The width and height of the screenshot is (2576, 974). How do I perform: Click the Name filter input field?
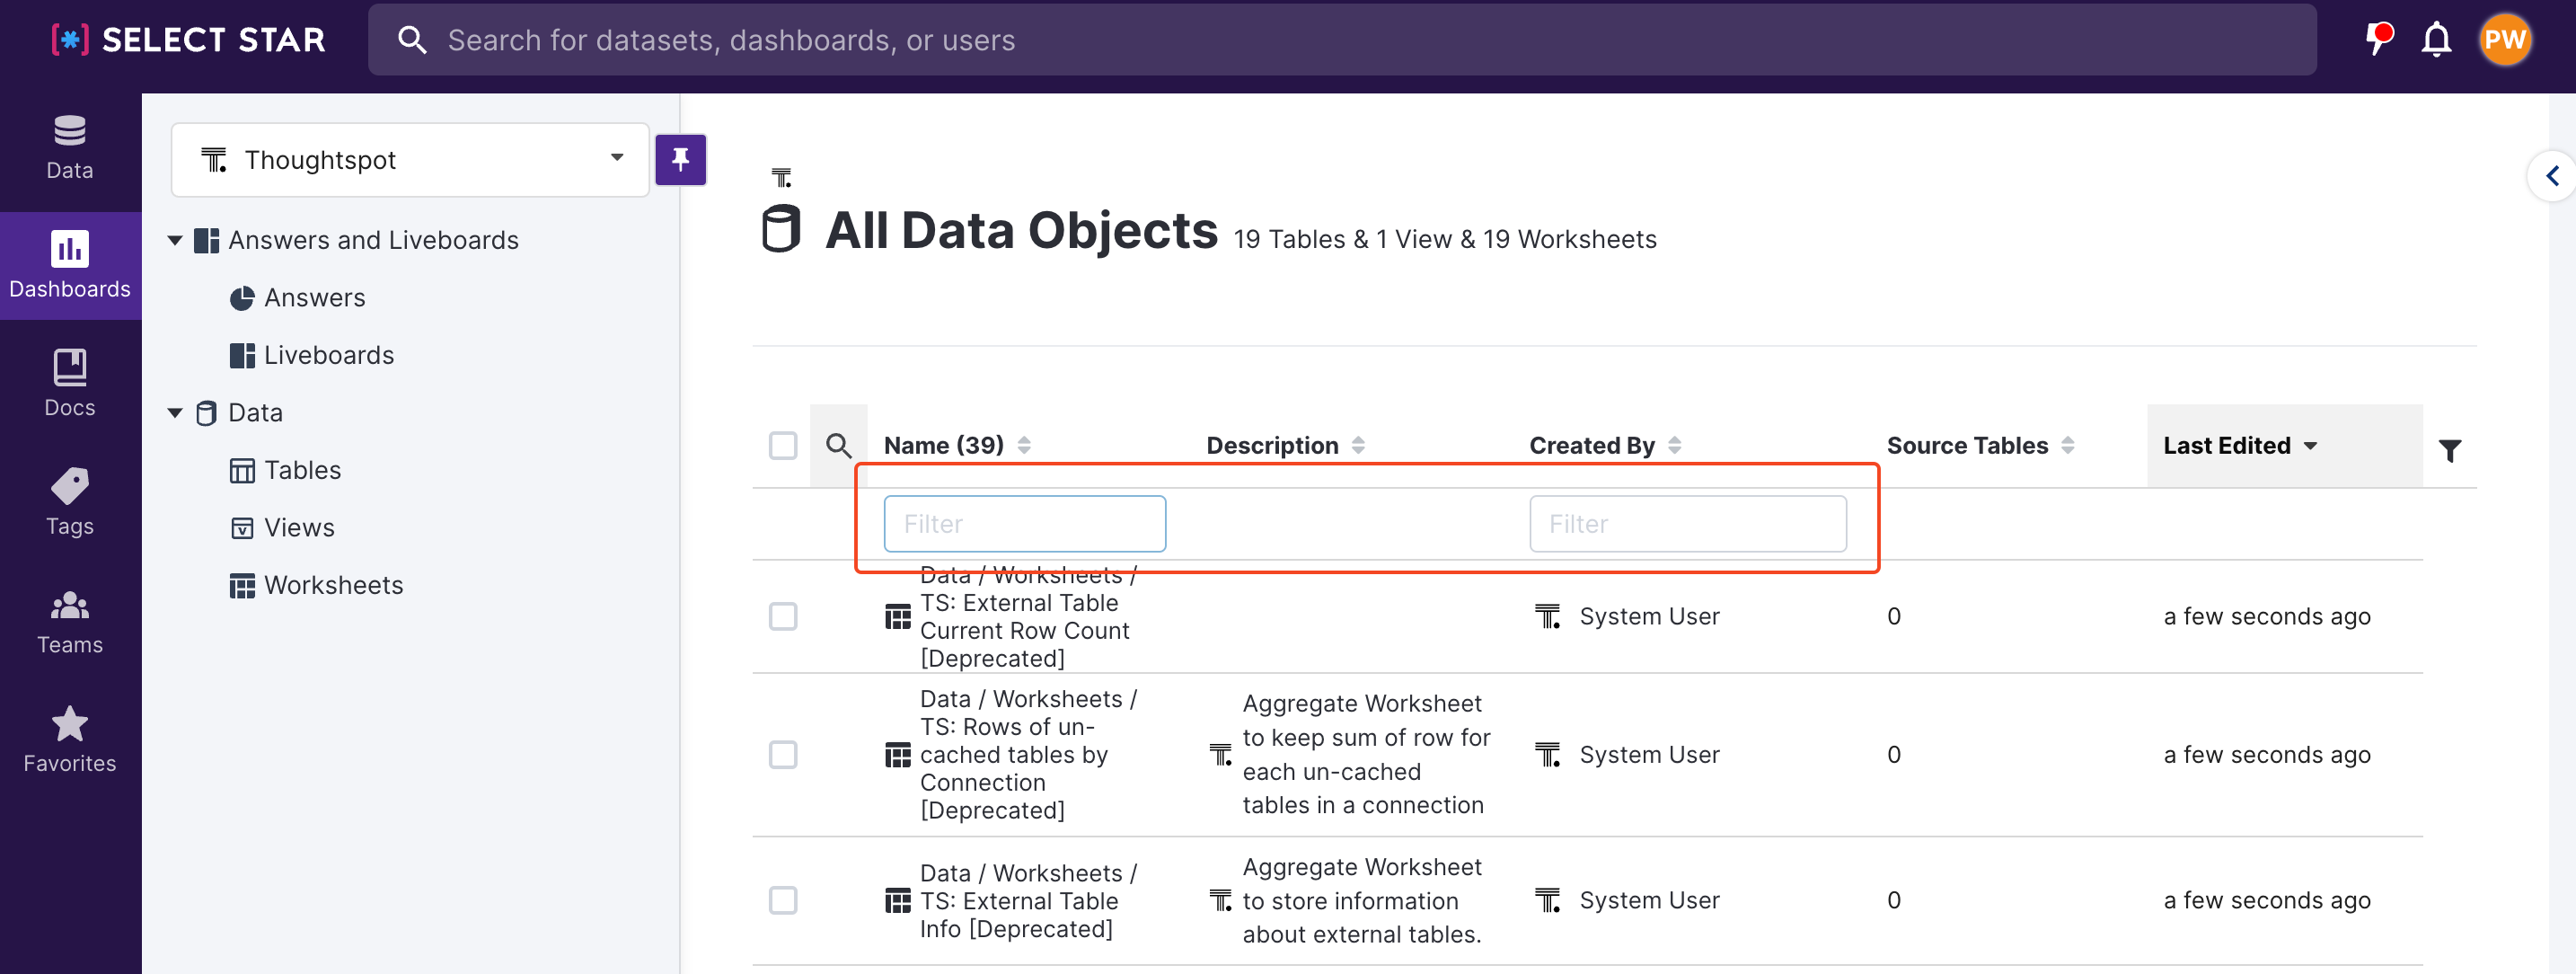(x=1024, y=523)
